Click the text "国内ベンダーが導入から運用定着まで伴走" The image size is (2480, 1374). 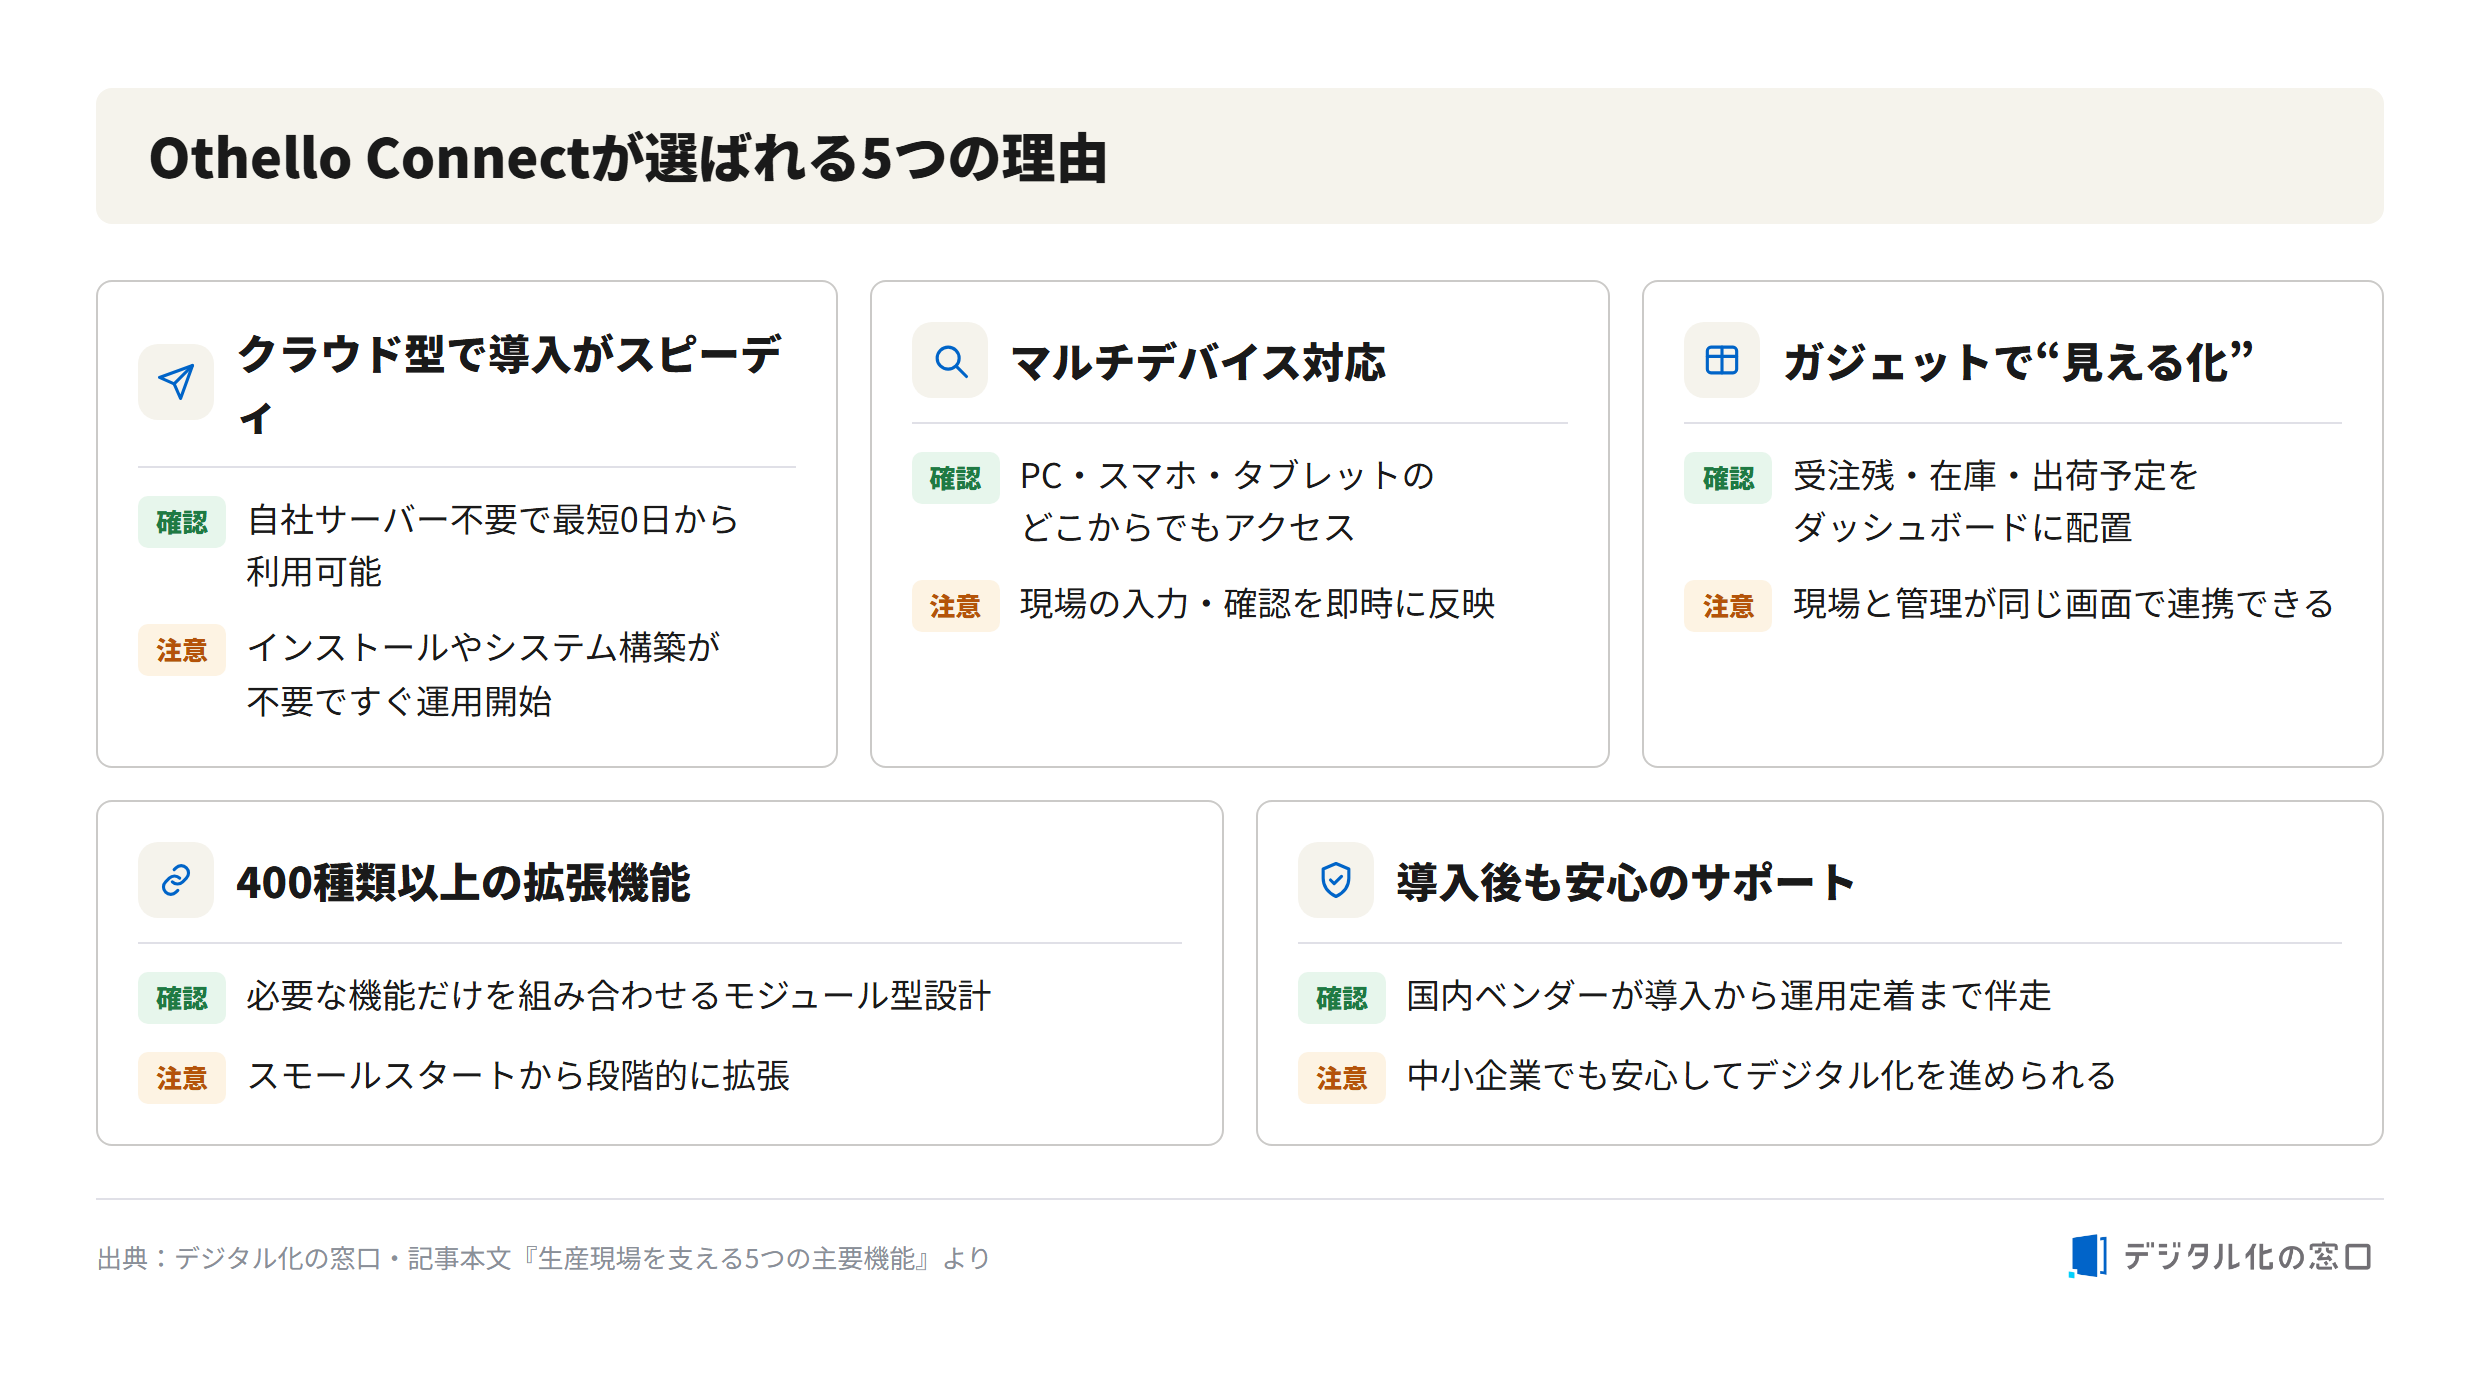point(1729,996)
